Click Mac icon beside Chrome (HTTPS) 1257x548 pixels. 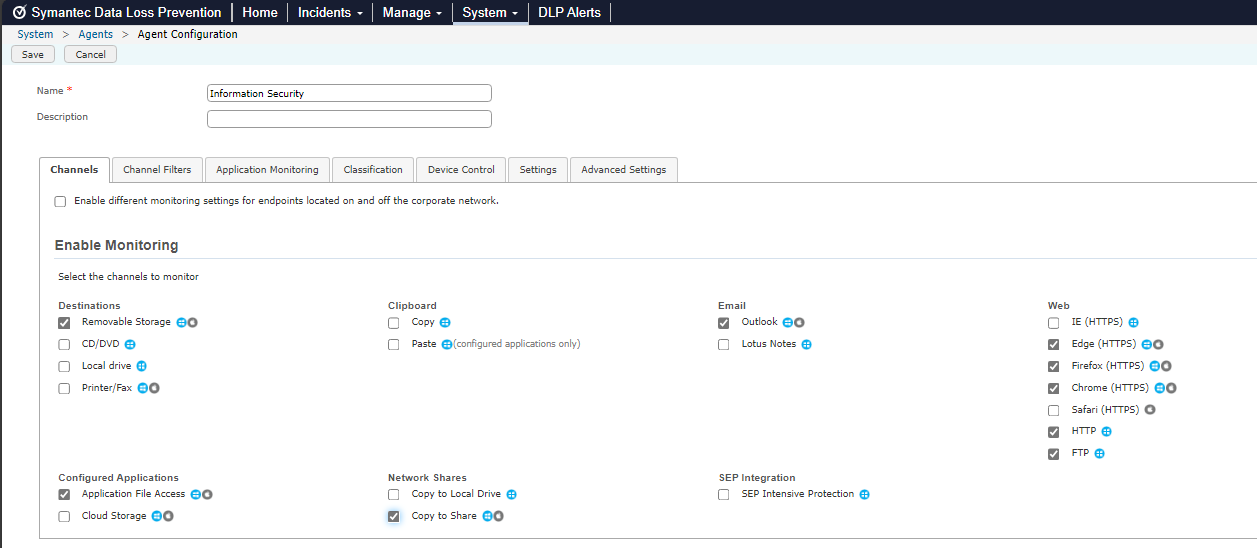1171,389
